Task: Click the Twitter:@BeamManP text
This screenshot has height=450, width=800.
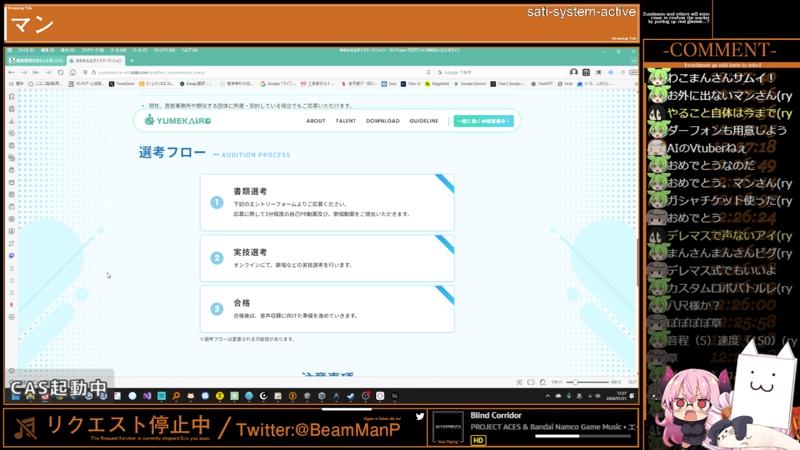Action: click(x=318, y=430)
